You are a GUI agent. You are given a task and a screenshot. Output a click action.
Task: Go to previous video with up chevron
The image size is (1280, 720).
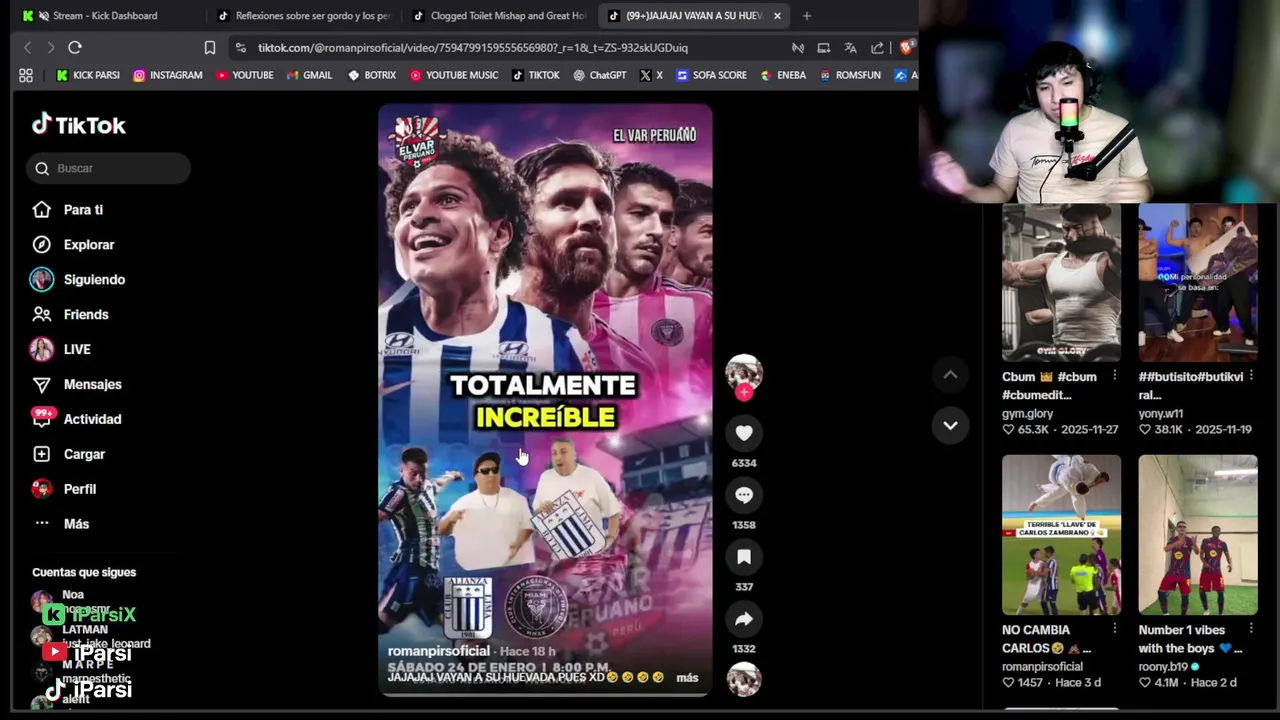click(950, 375)
